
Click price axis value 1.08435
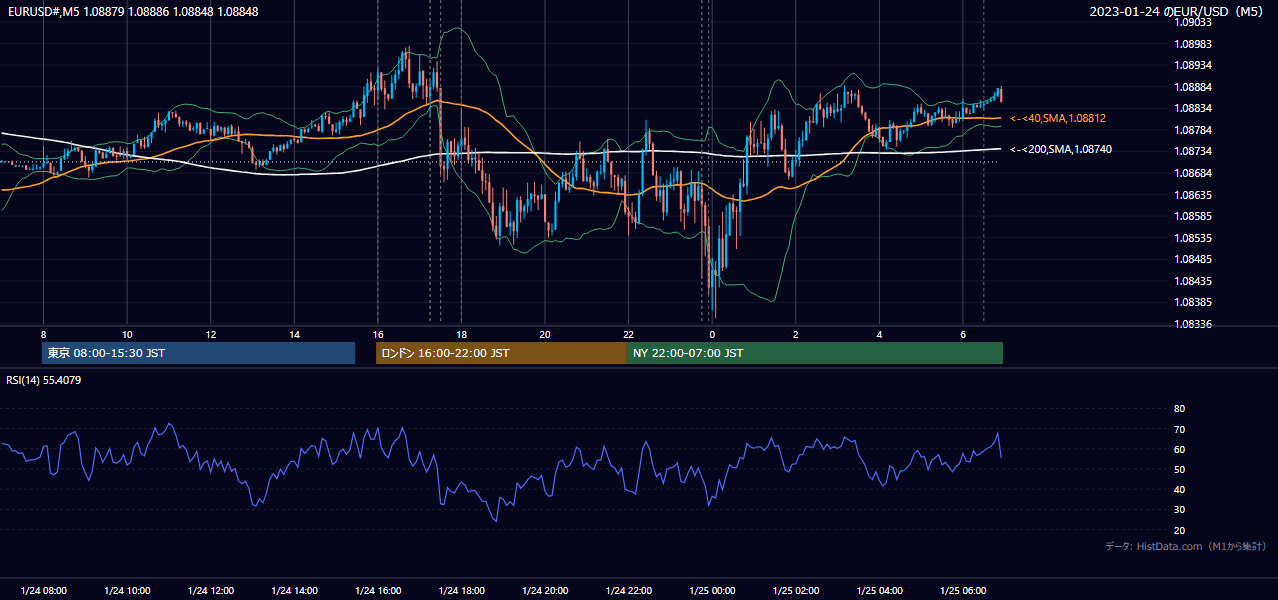point(1192,281)
